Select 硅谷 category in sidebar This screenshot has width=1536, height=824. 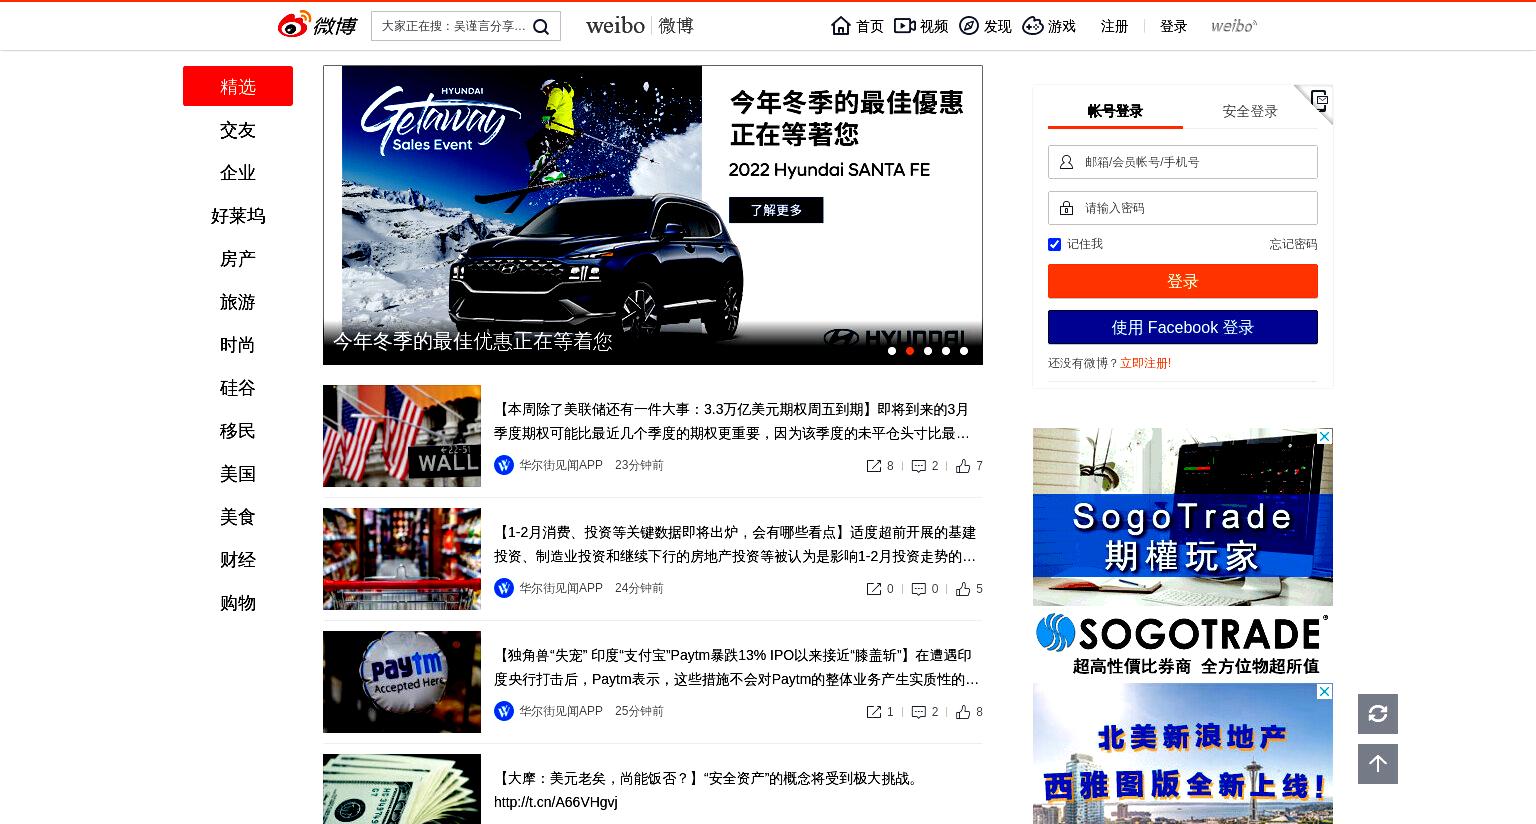click(x=238, y=388)
